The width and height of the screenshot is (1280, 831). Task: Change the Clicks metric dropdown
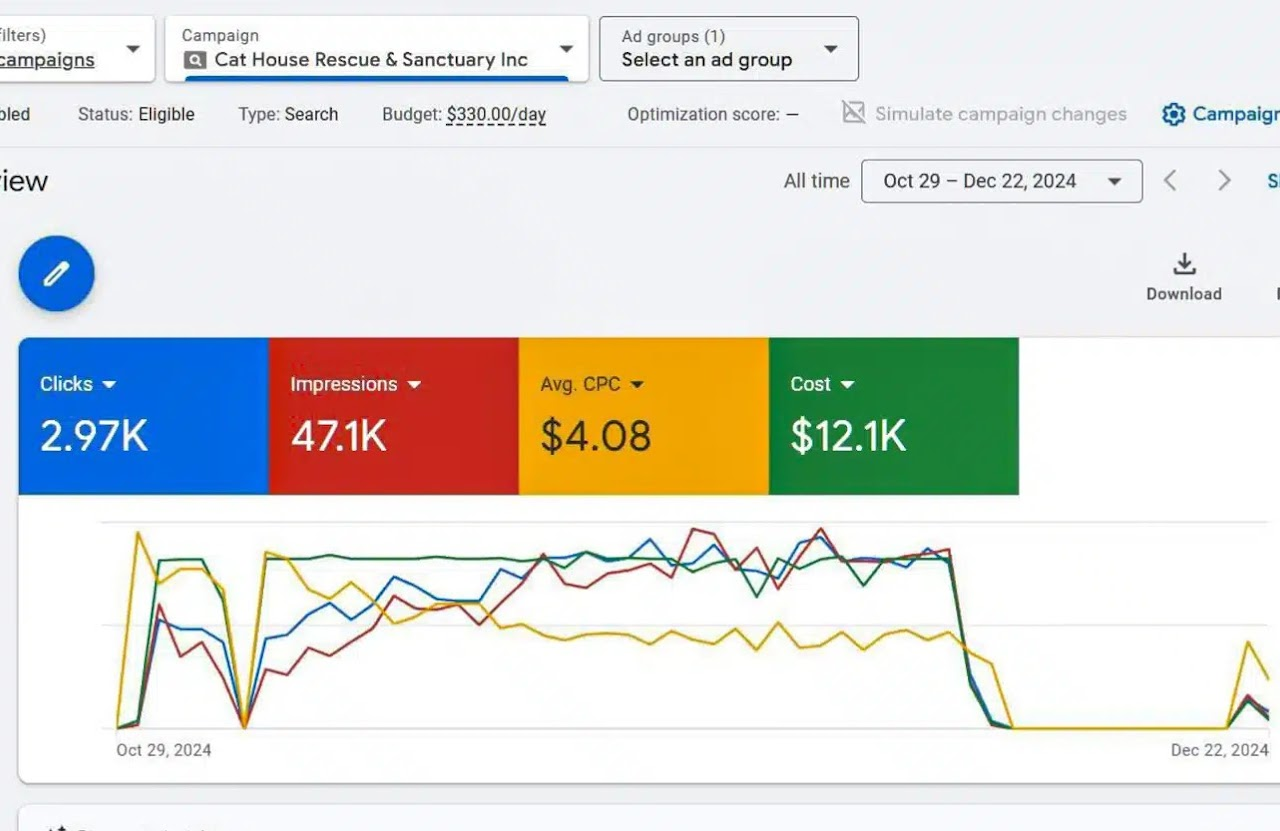pos(109,385)
